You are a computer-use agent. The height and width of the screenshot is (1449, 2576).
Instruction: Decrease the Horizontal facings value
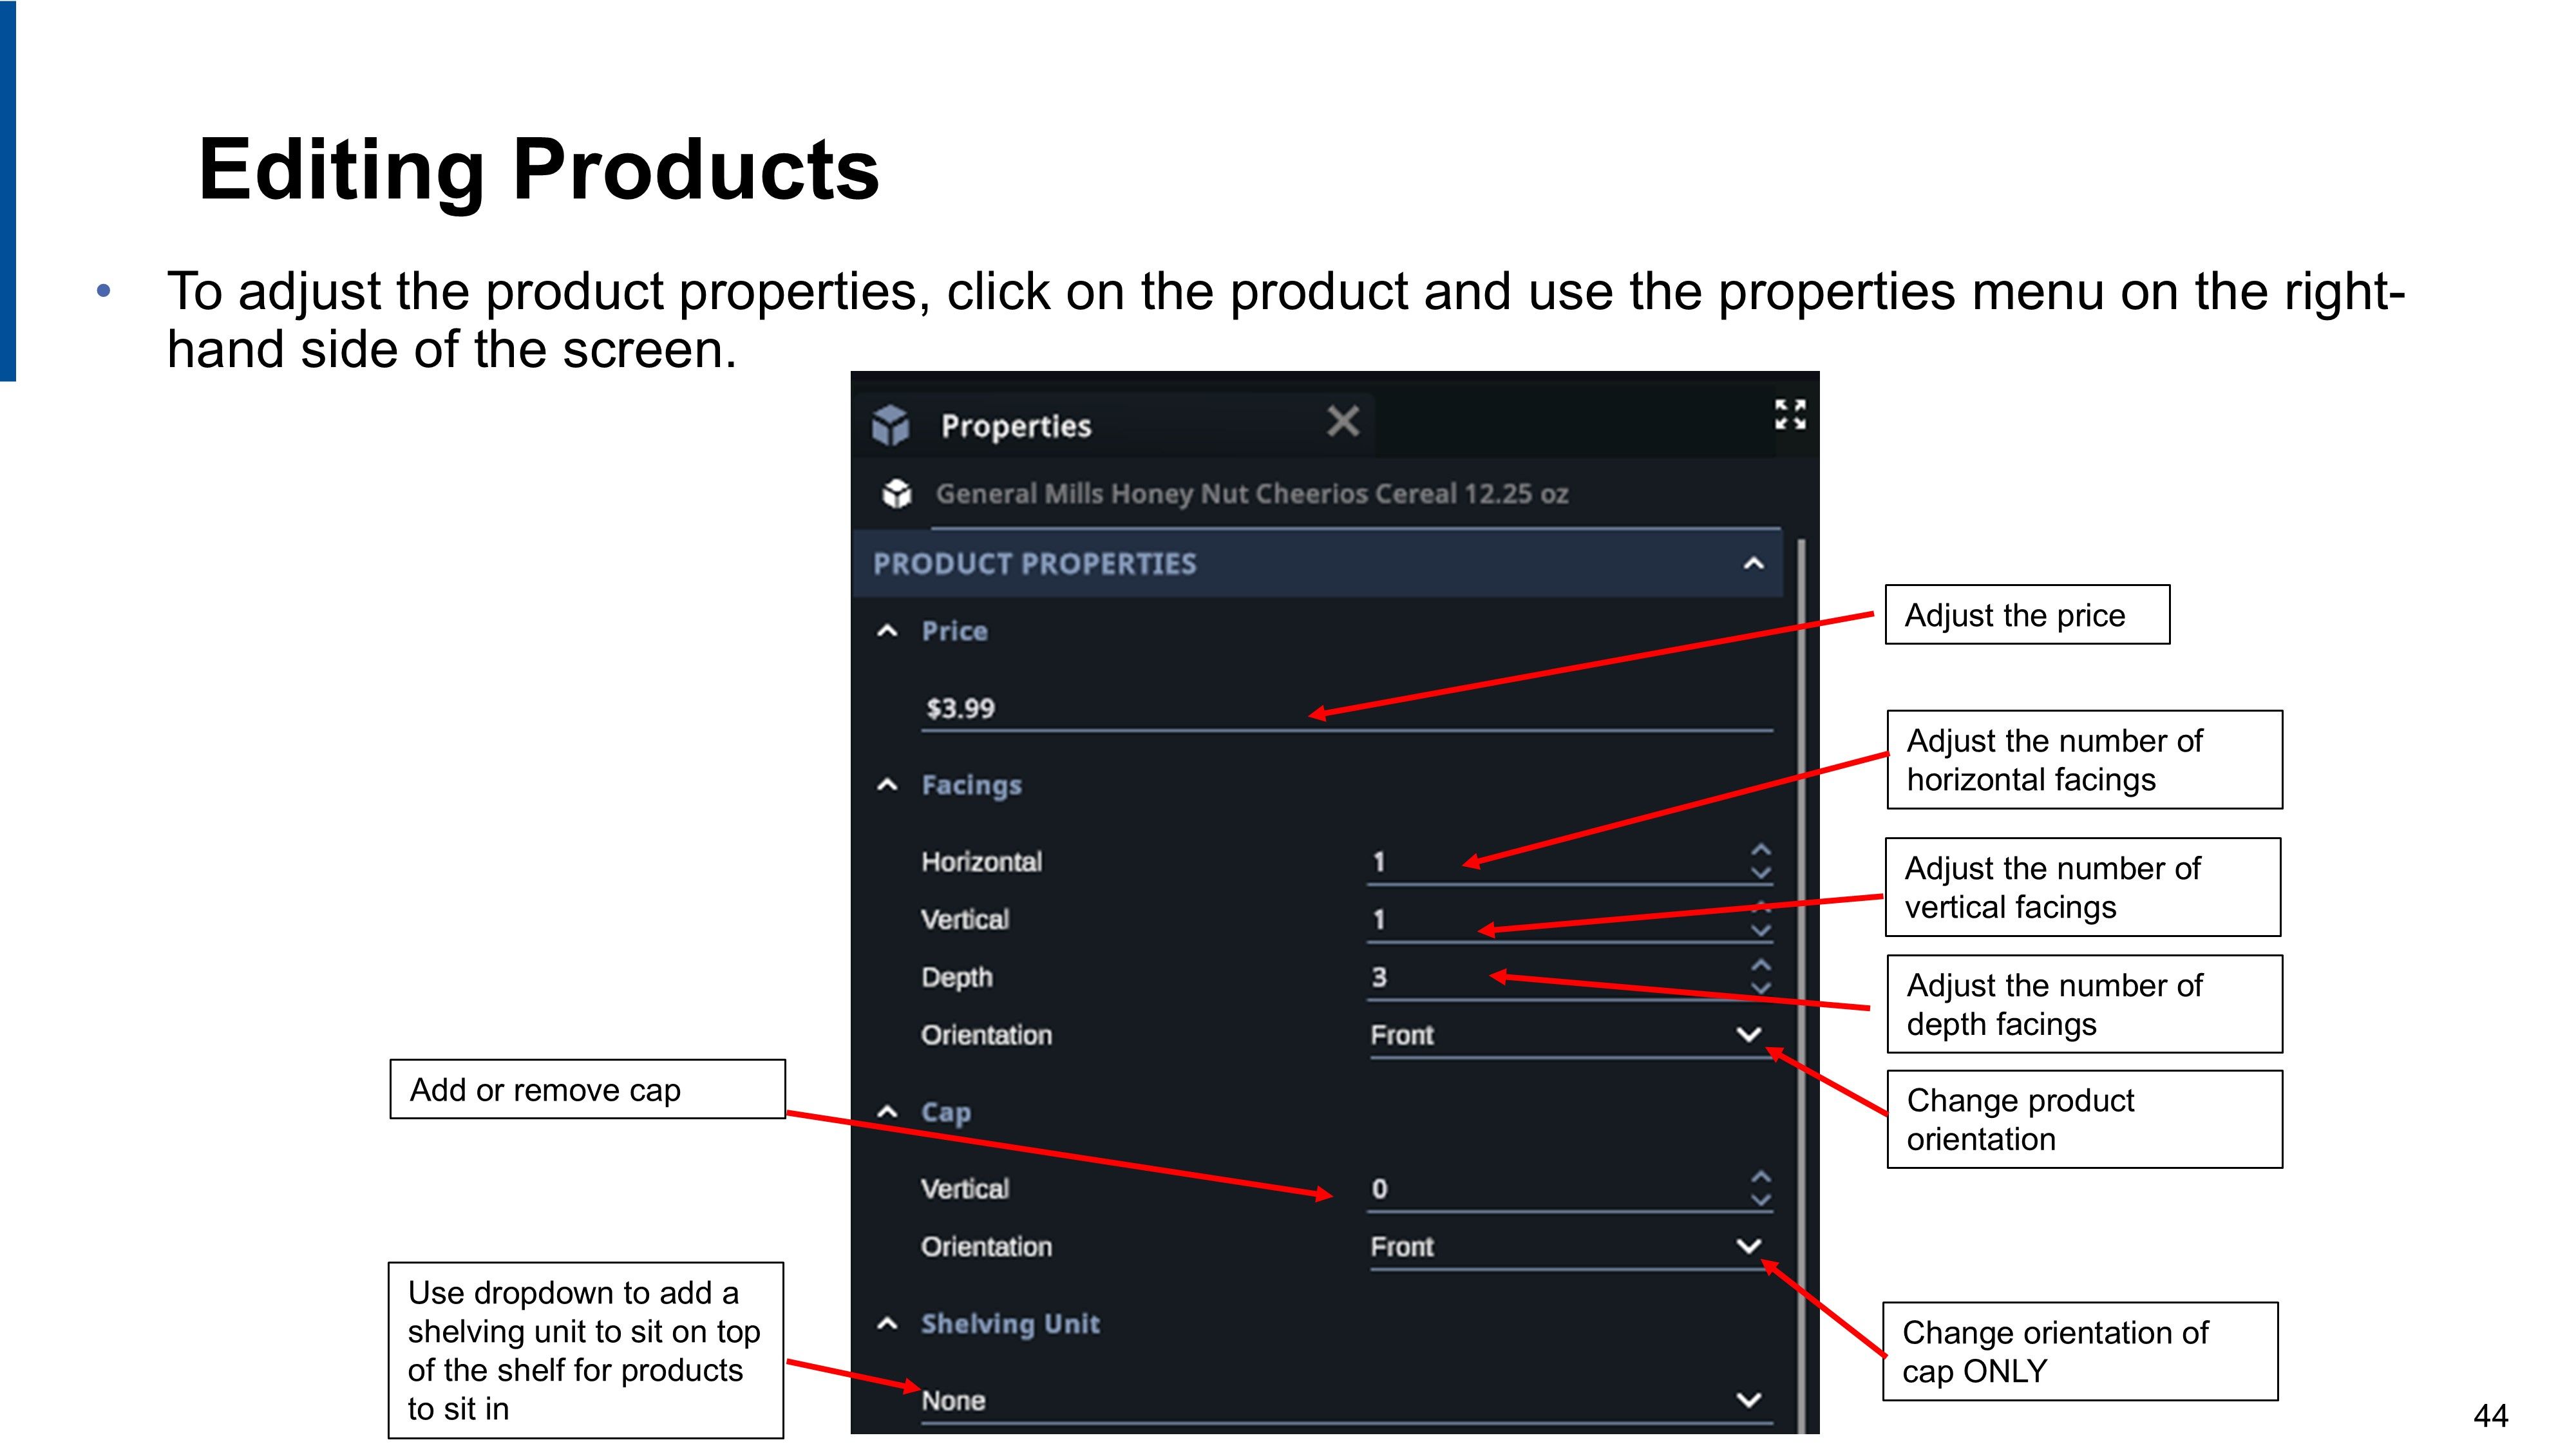1761,873
